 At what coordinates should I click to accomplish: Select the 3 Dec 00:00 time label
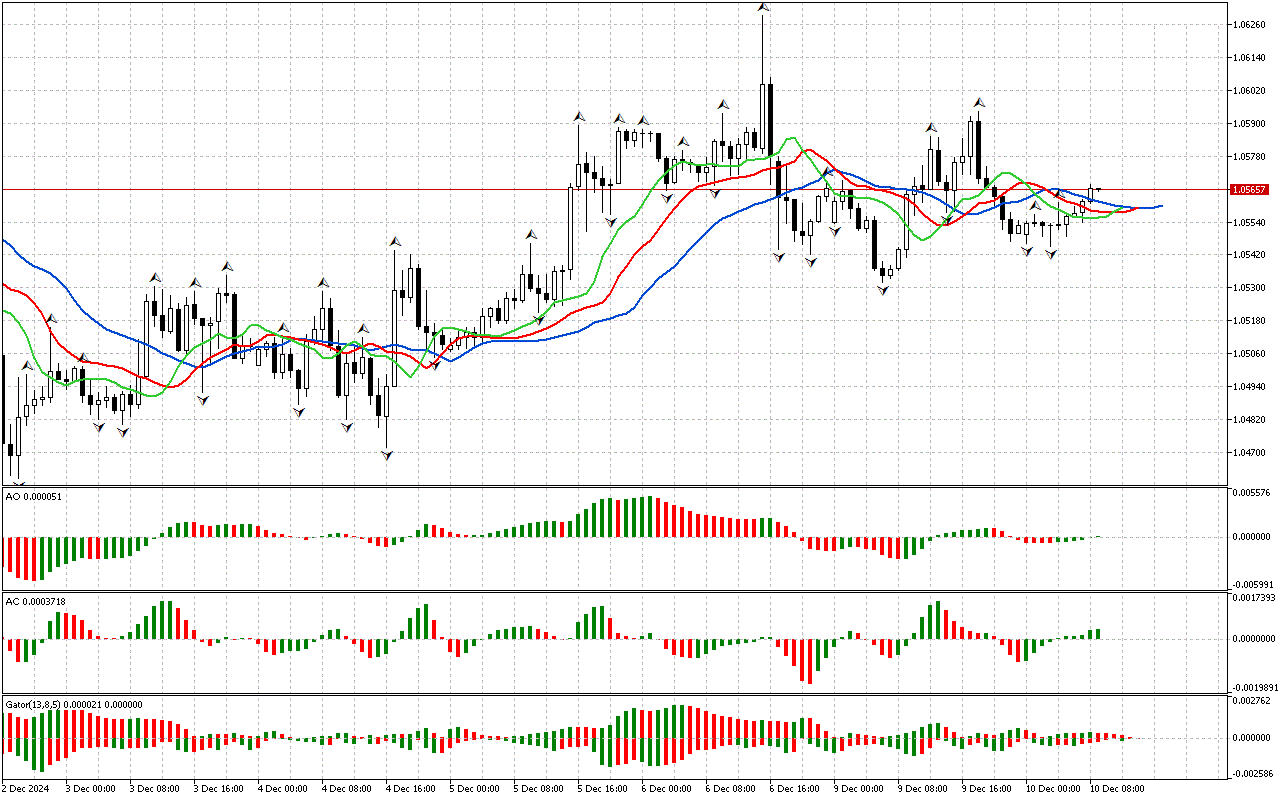coord(93,788)
